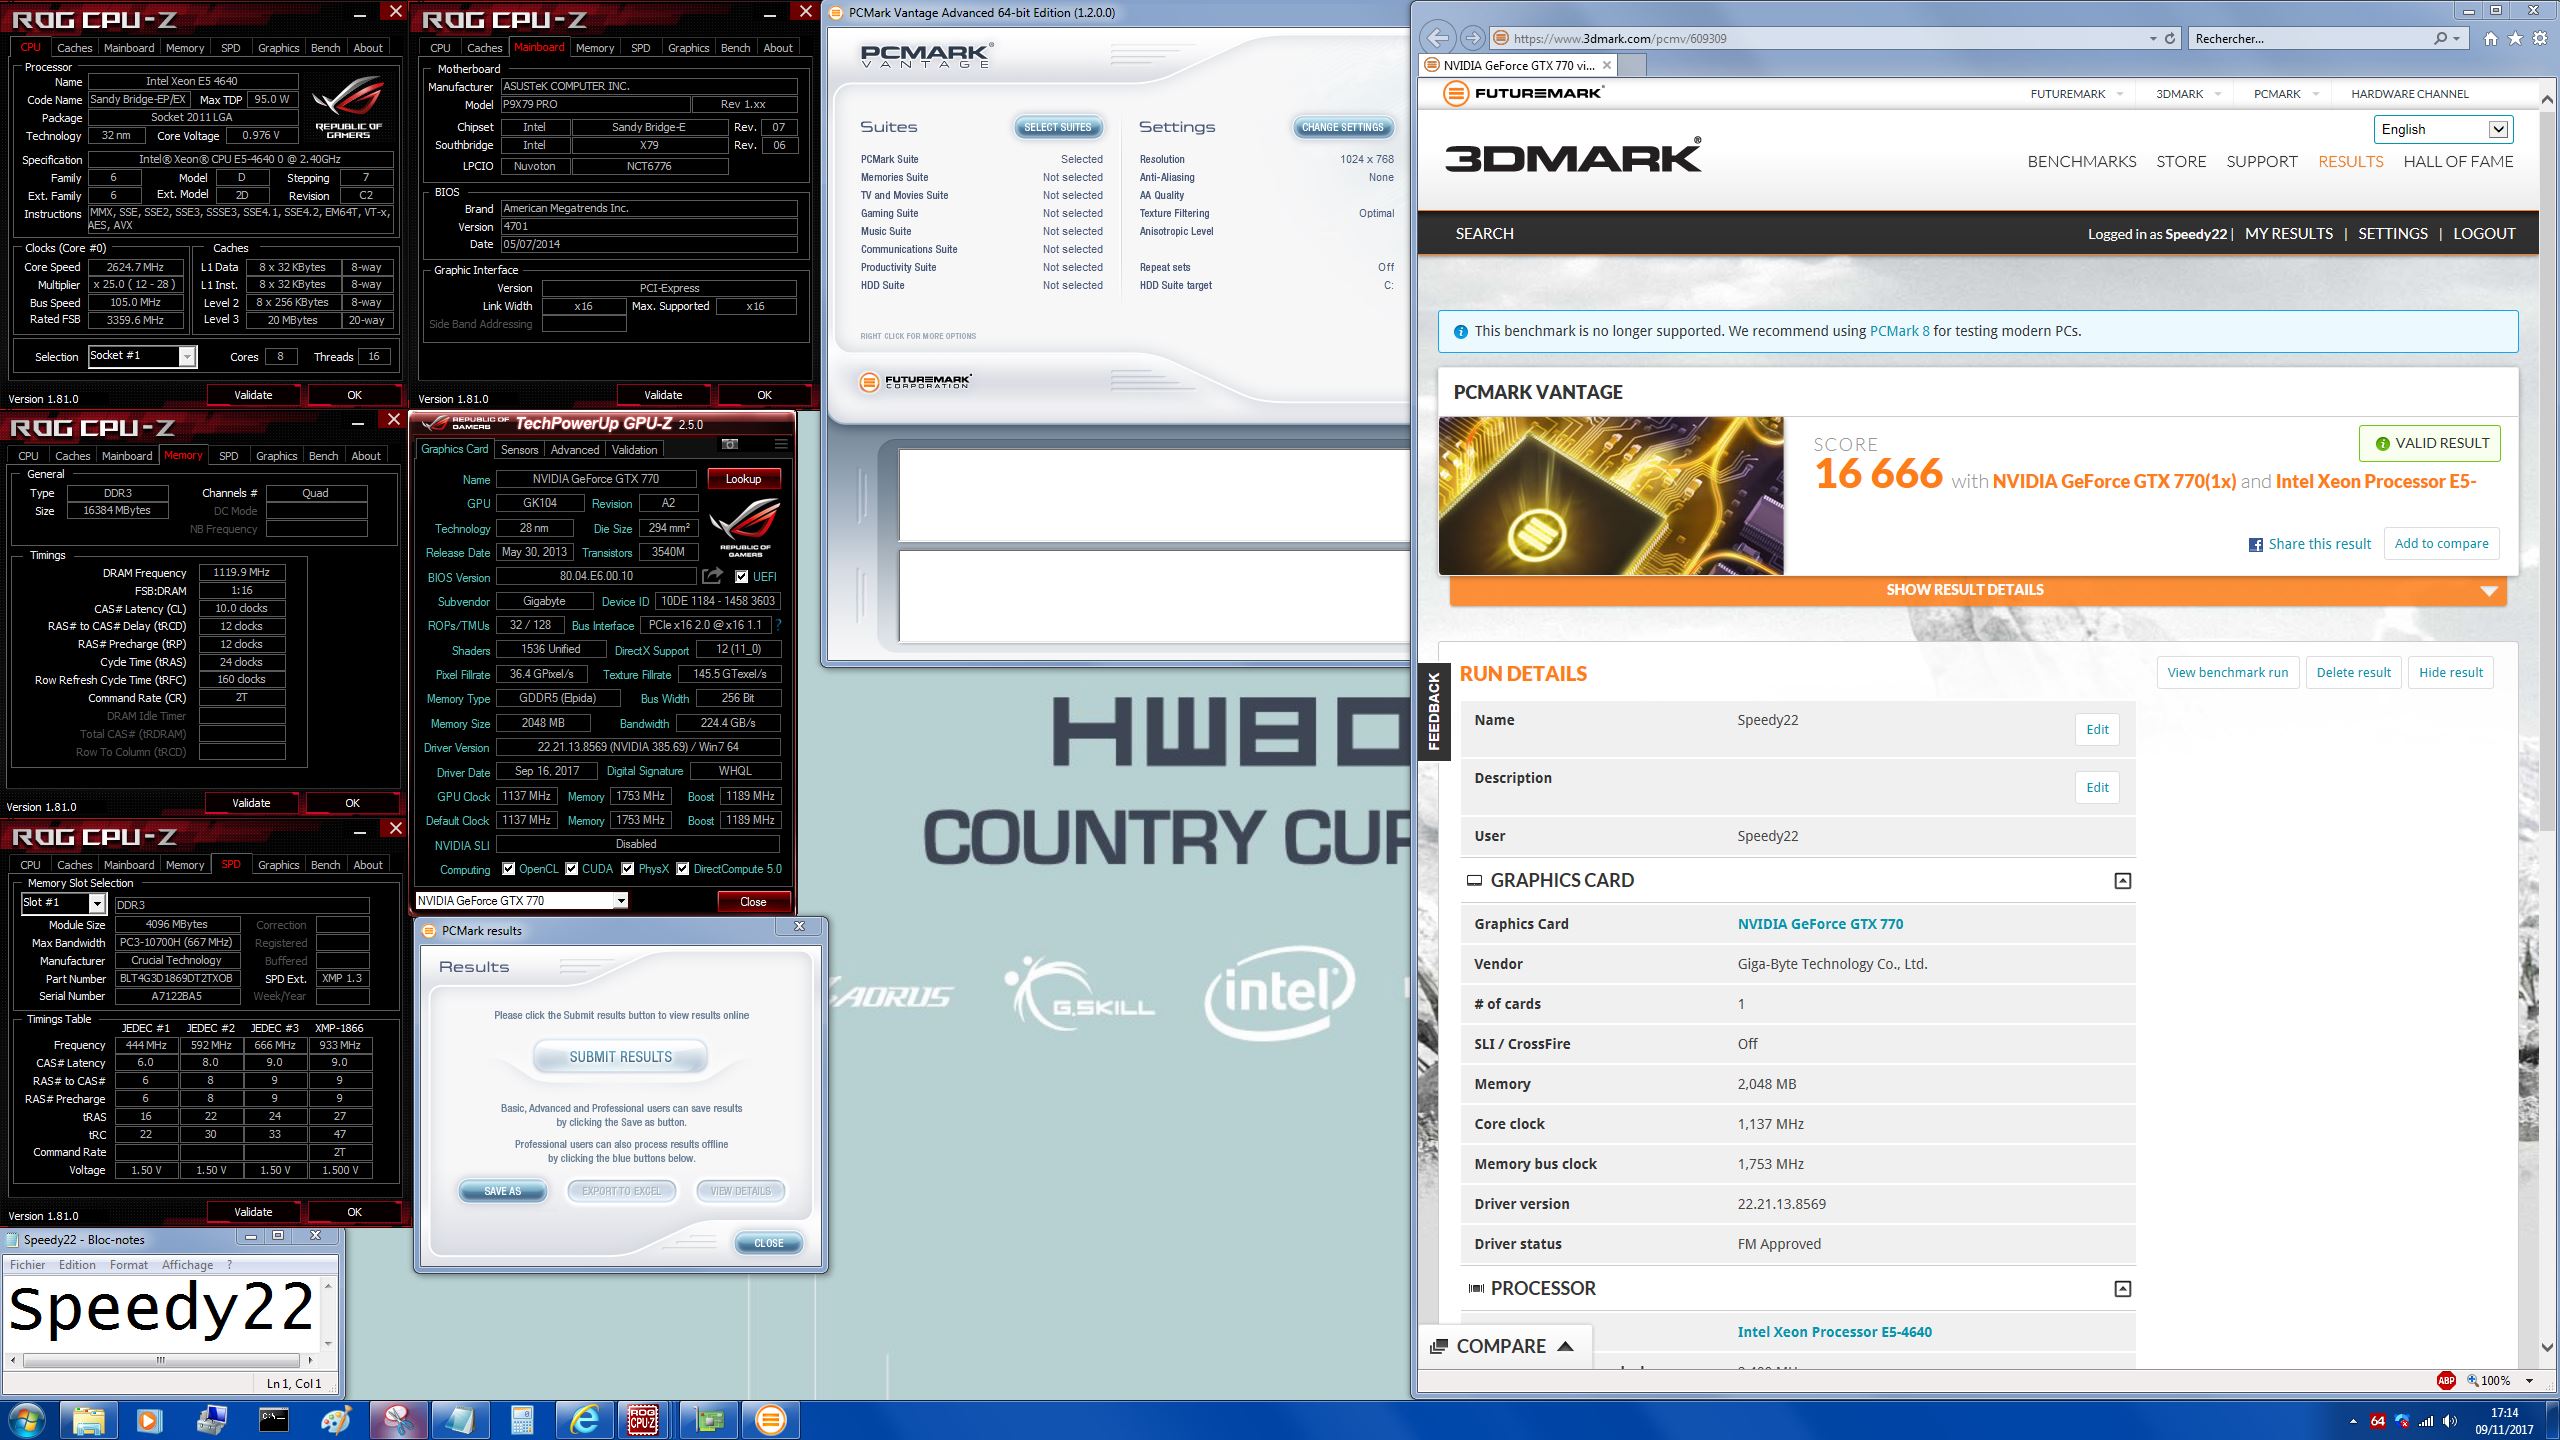This screenshot has height=1440, width=2560.
Task: Refresh the 3dmark page in browser
Action: point(2170,38)
